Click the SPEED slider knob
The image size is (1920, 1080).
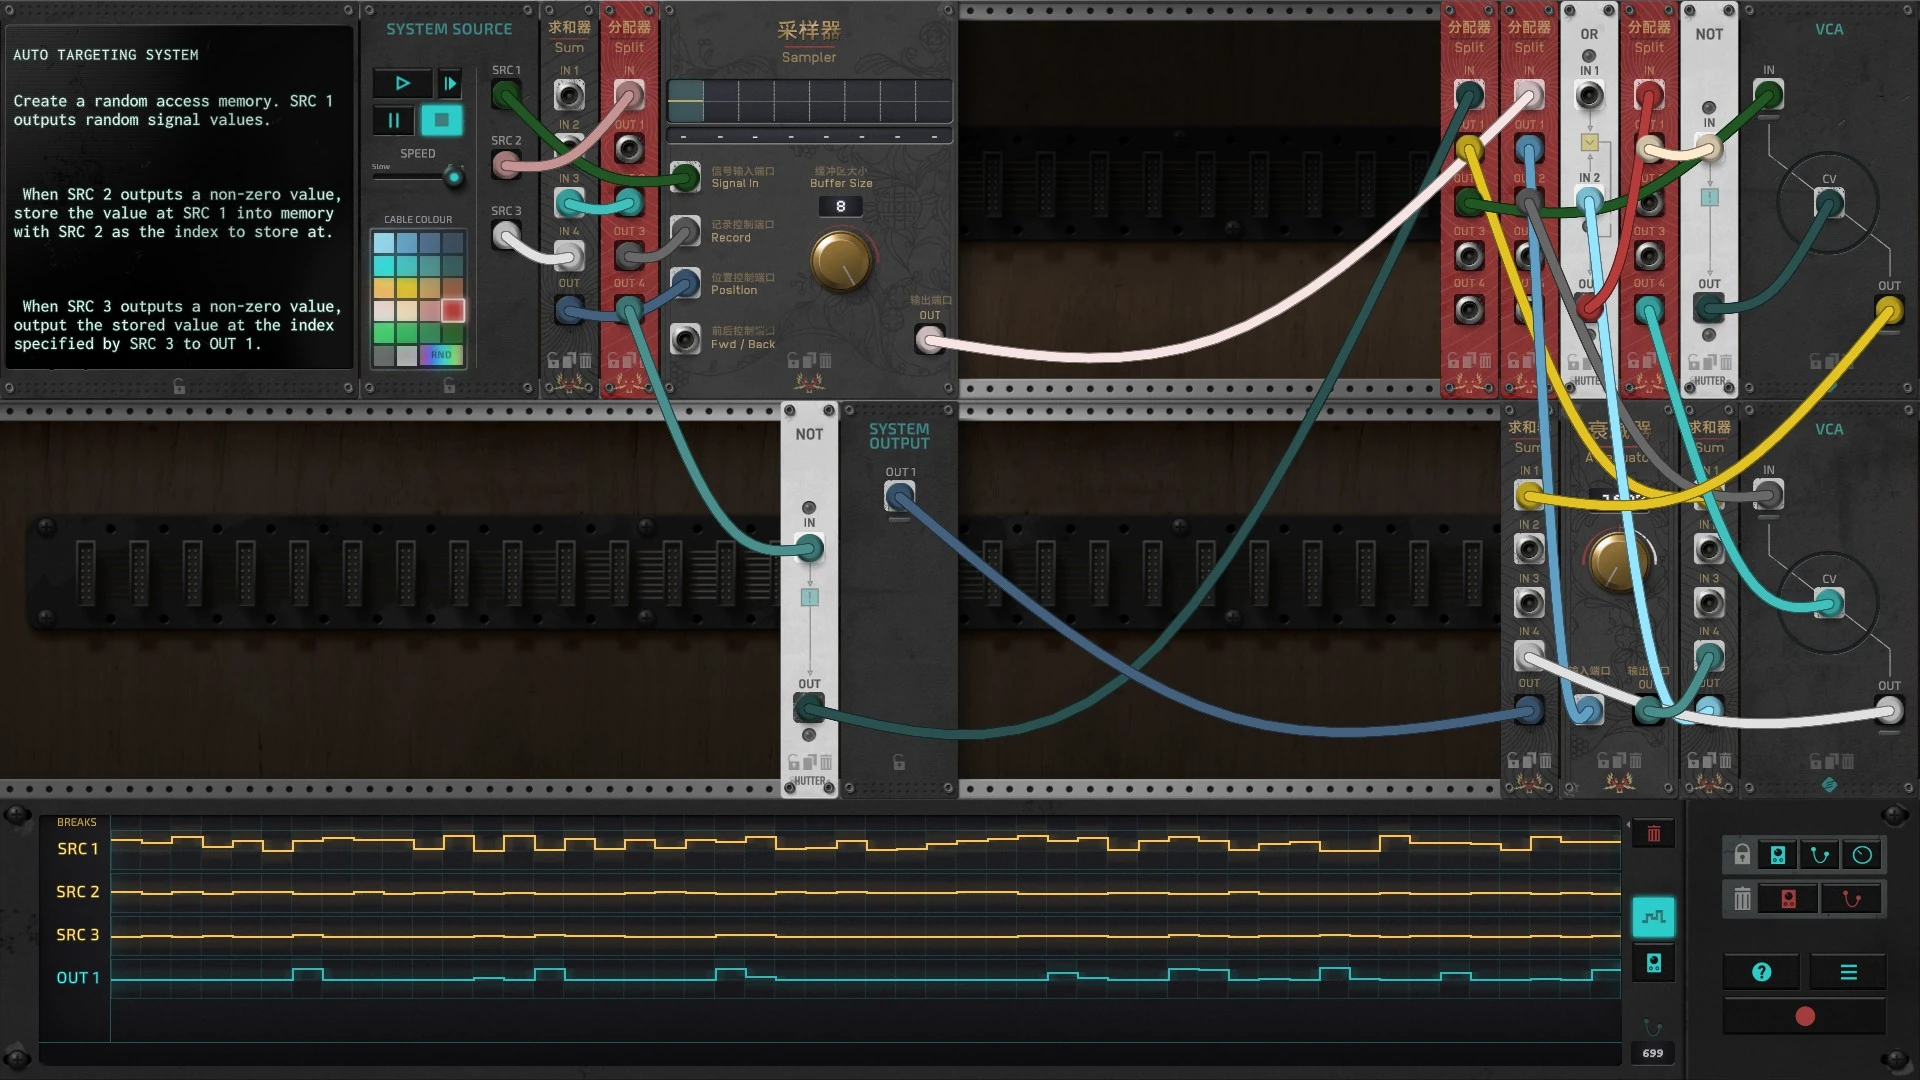454,178
